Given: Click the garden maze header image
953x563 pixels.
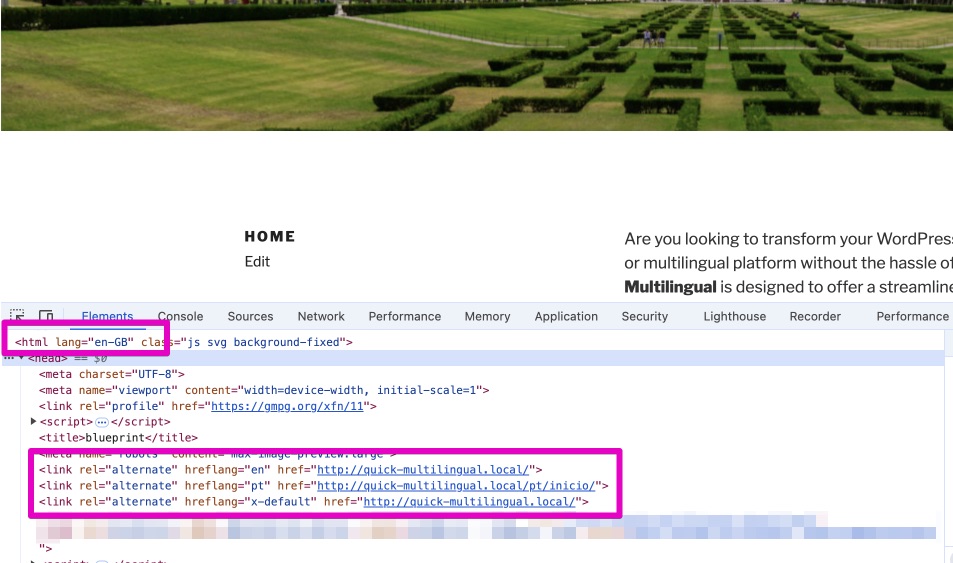Looking at the screenshot, I should click(476, 65).
